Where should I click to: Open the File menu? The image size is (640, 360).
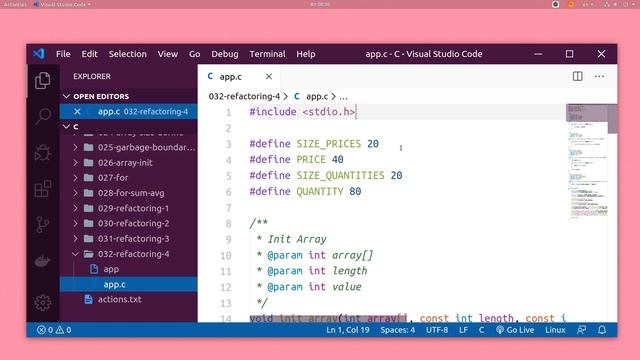click(63, 54)
